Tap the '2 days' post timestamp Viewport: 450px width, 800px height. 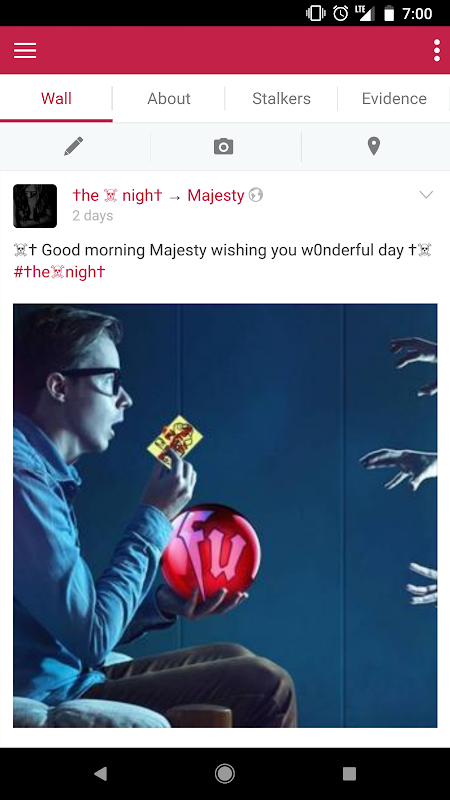tap(93, 216)
